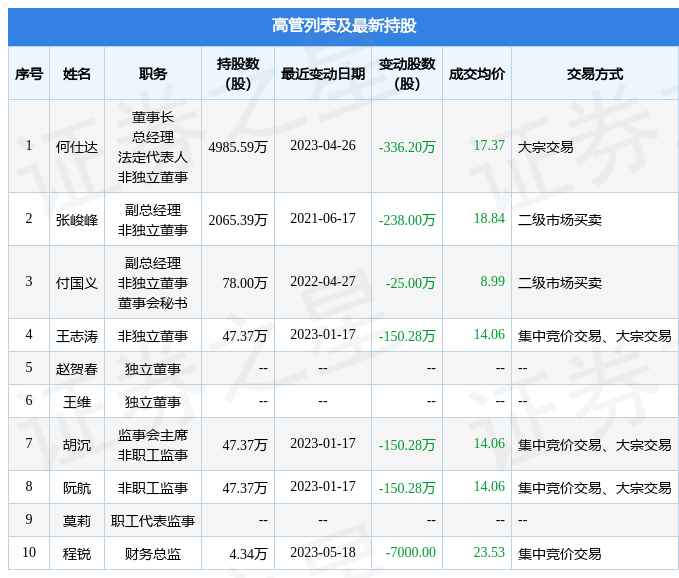Click average price 8.99
The width and height of the screenshot is (679, 578).
[492, 281]
